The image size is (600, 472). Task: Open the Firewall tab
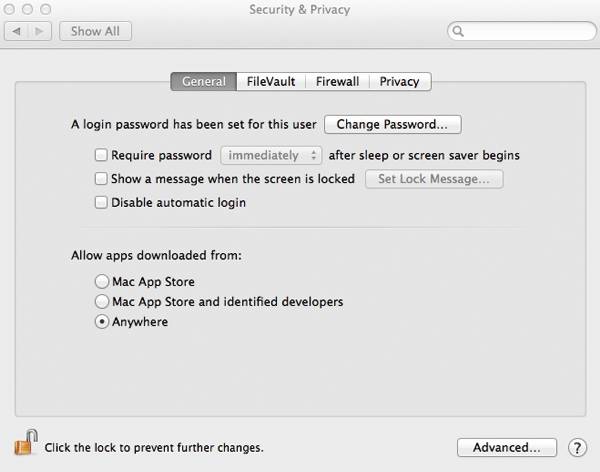pos(337,81)
